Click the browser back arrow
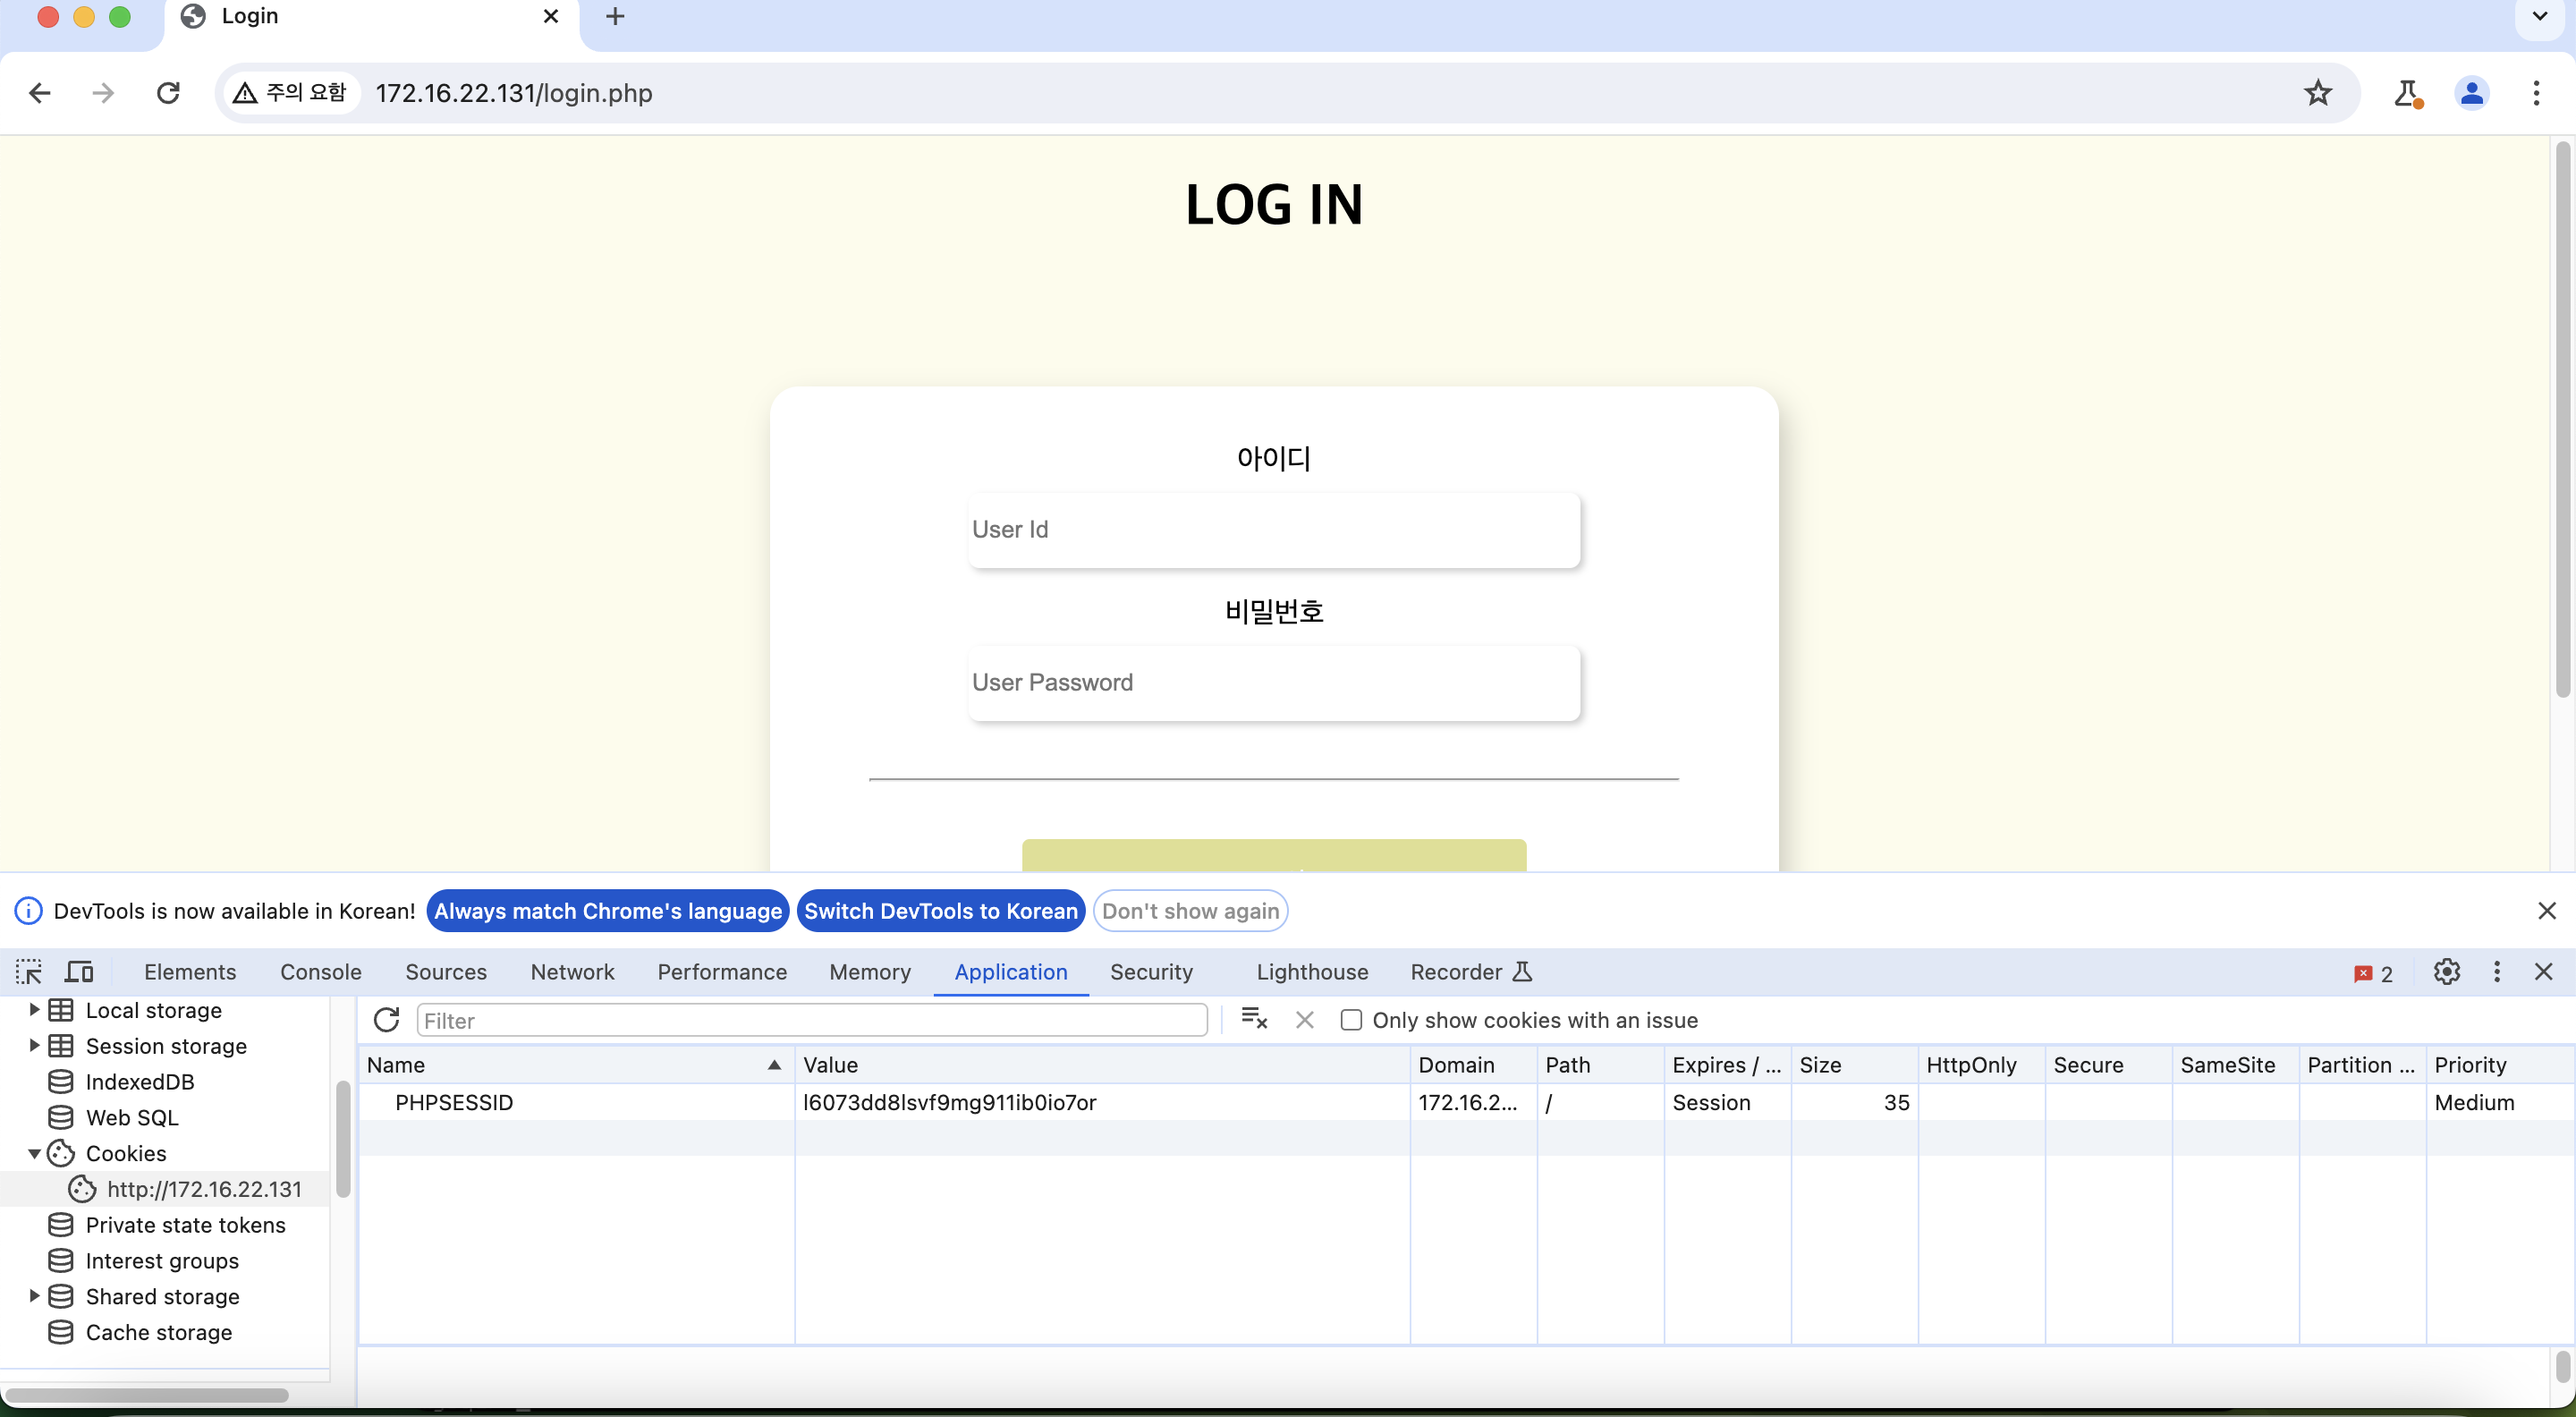 tap(40, 93)
